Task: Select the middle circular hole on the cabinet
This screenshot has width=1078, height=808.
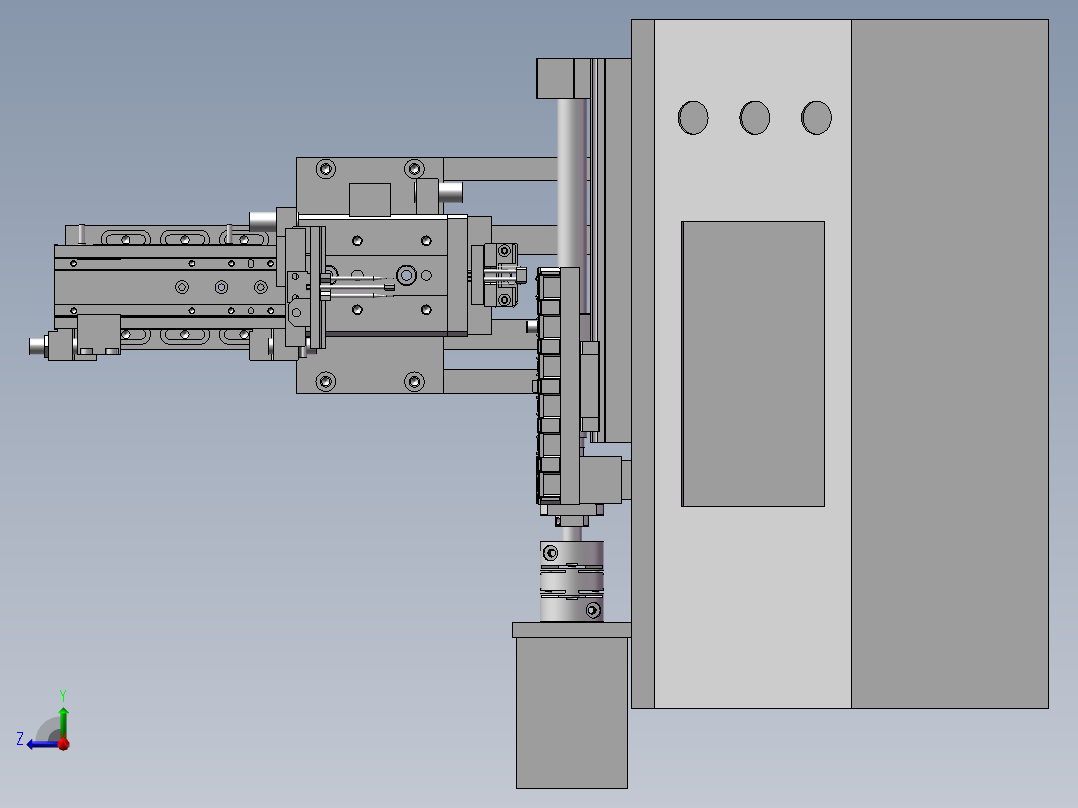Action: (x=754, y=118)
